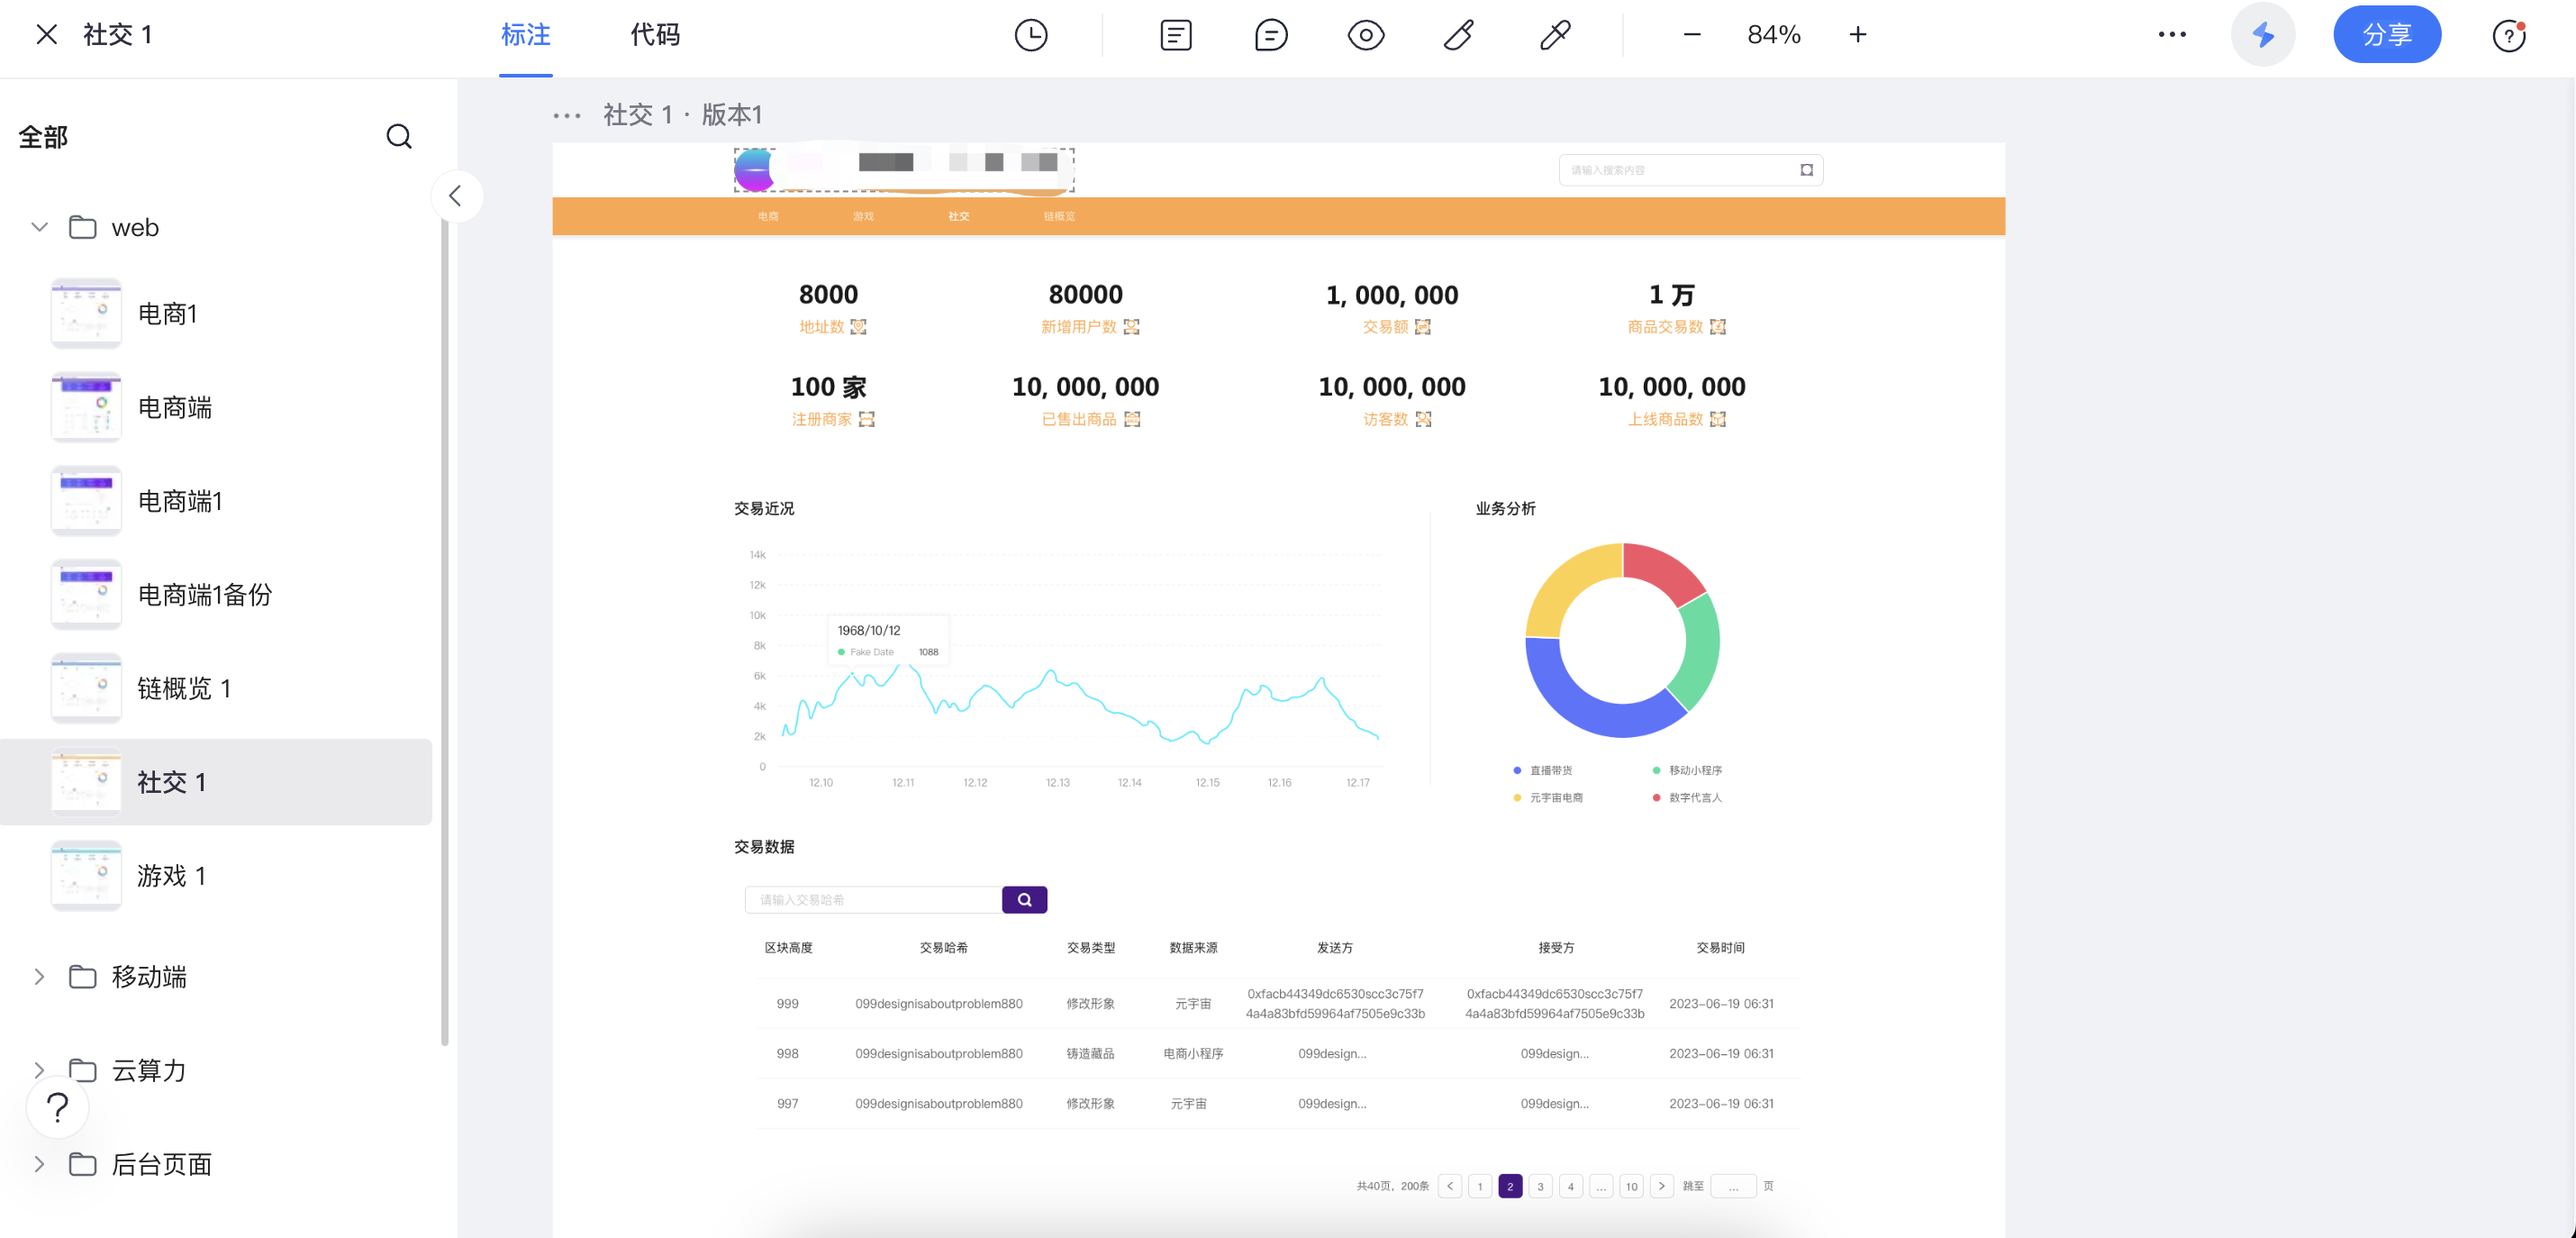Open the more options ellipsis in the top bar

coord(2171,35)
